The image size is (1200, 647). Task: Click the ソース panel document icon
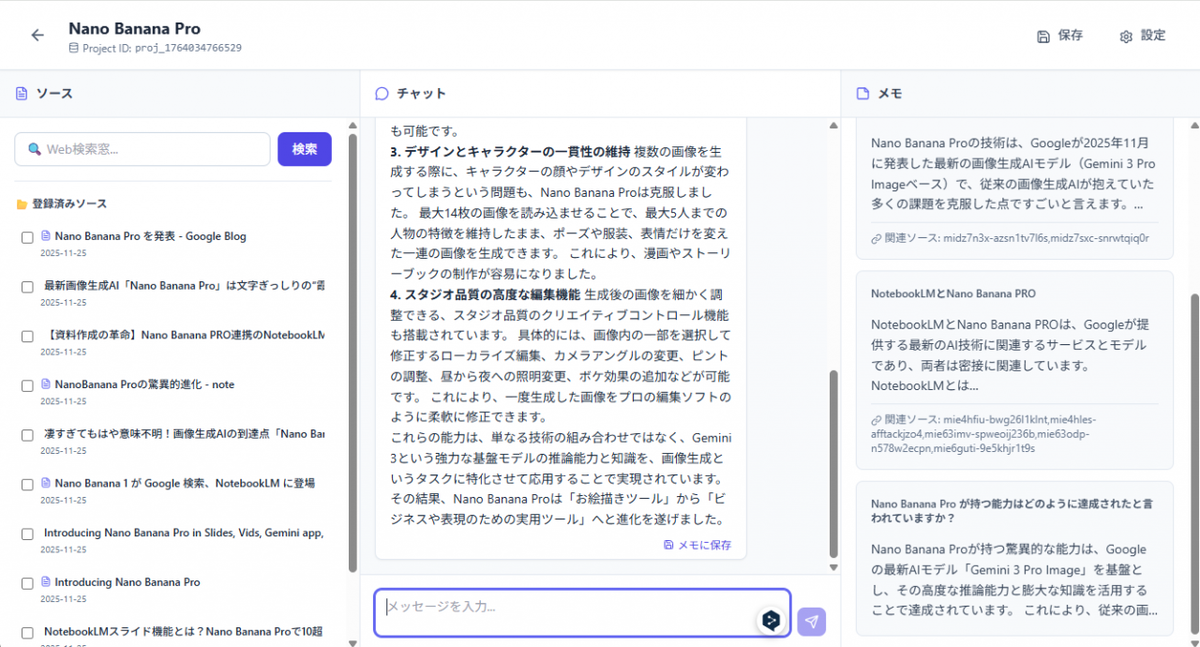(x=21, y=94)
